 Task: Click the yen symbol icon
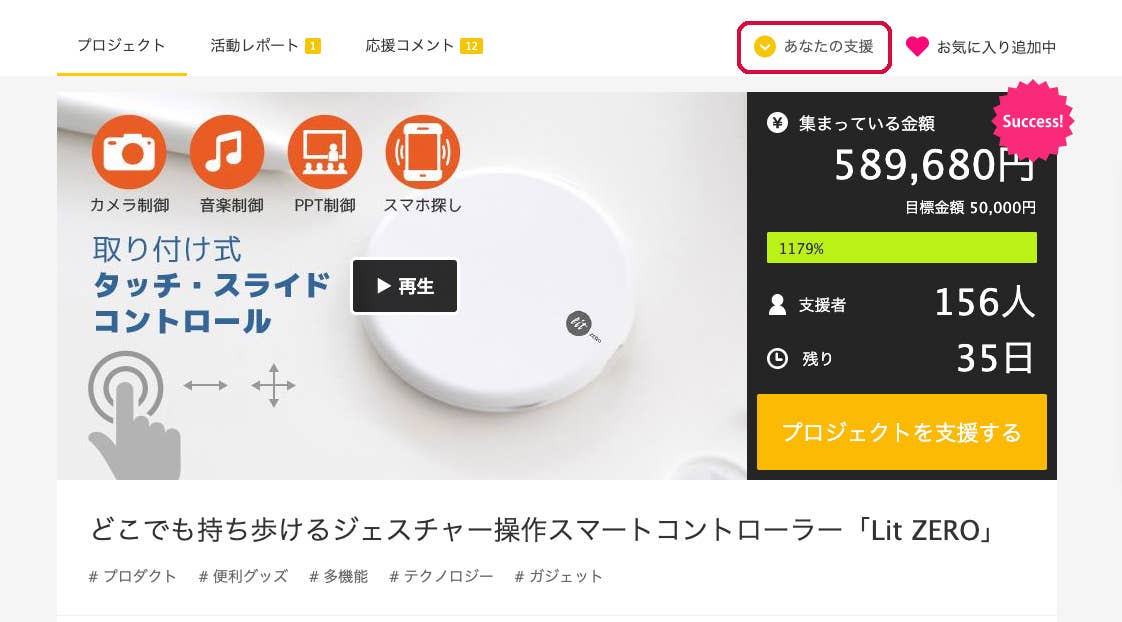(777, 123)
